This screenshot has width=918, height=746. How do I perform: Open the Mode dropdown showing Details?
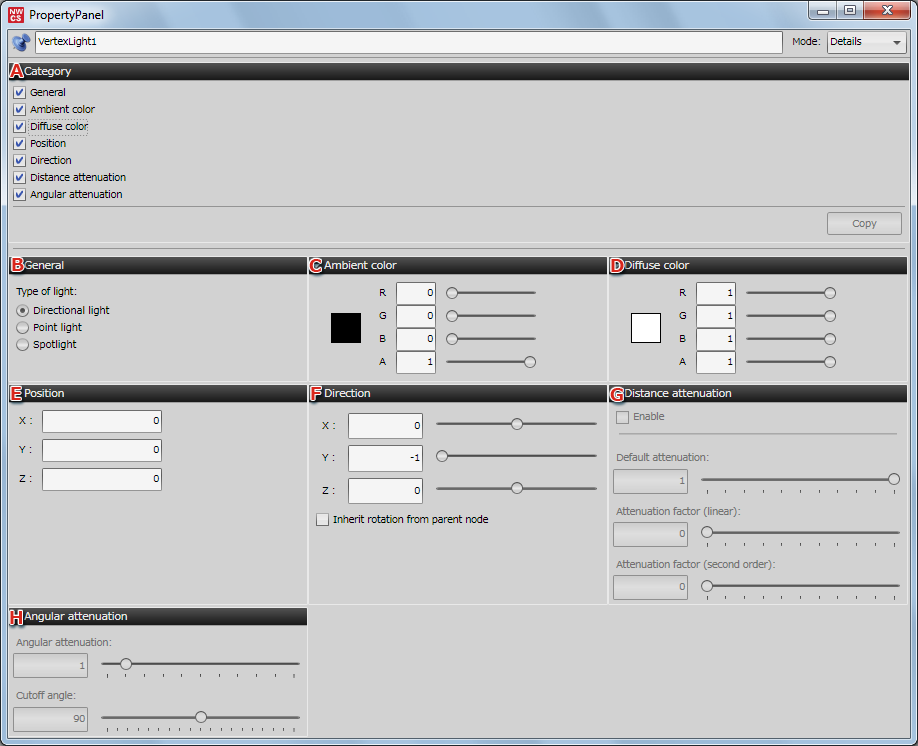(x=866, y=42)
